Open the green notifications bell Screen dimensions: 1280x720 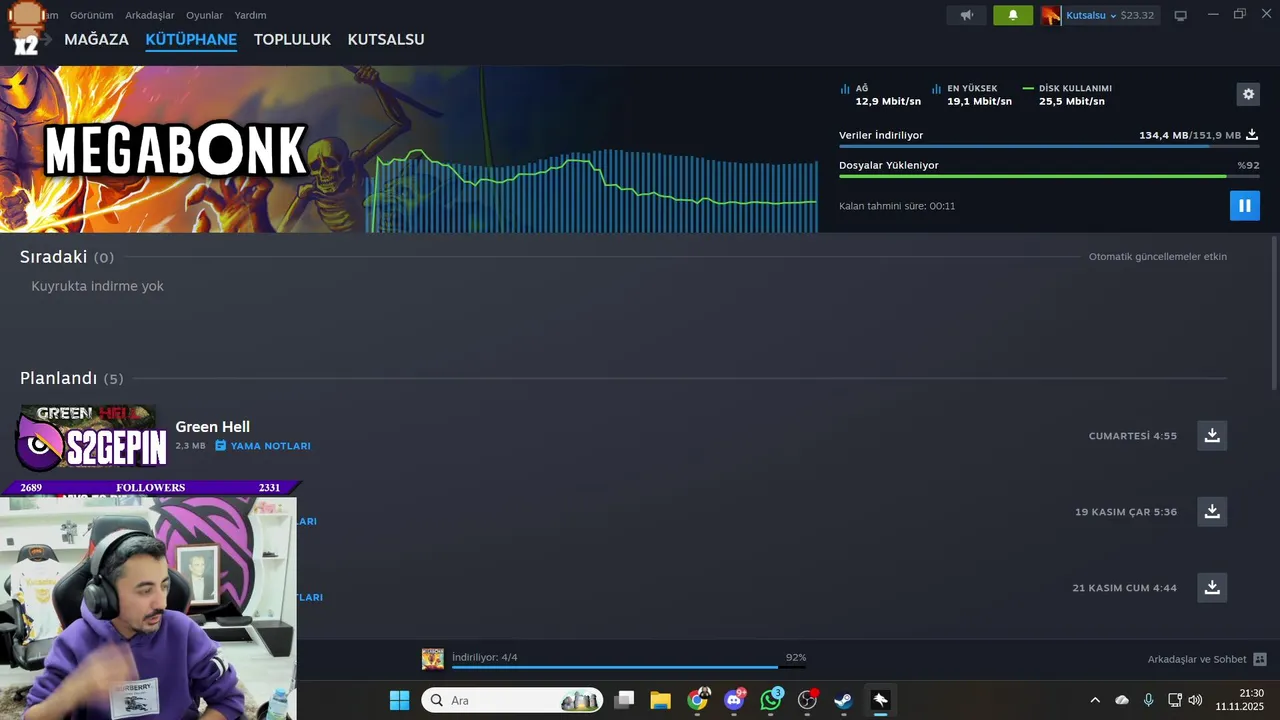1013,15
